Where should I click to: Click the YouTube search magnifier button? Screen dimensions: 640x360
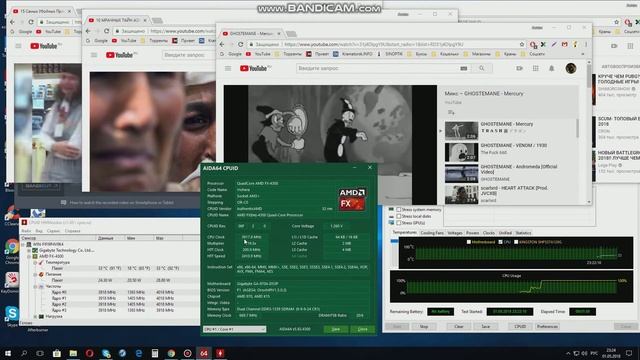(x=482, y=68)
